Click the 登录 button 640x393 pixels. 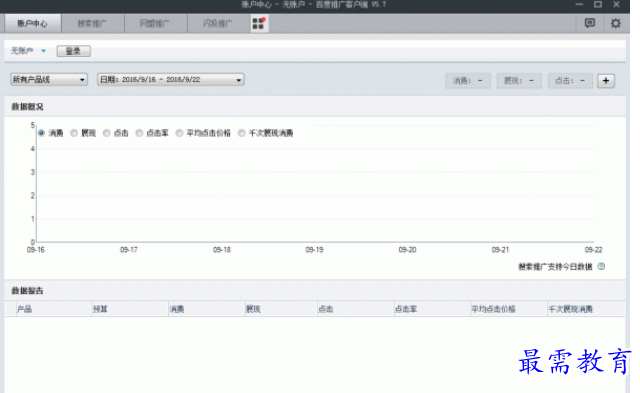click(x=73, y=51)
